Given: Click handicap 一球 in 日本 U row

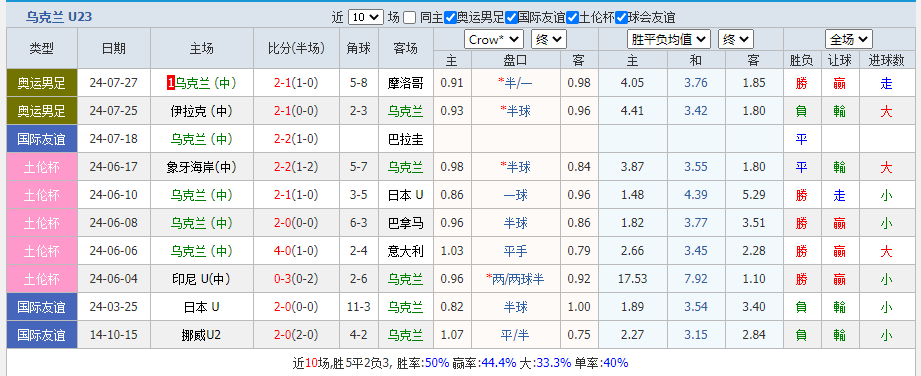Looking at the screenshot, I should tap(515, 195).
